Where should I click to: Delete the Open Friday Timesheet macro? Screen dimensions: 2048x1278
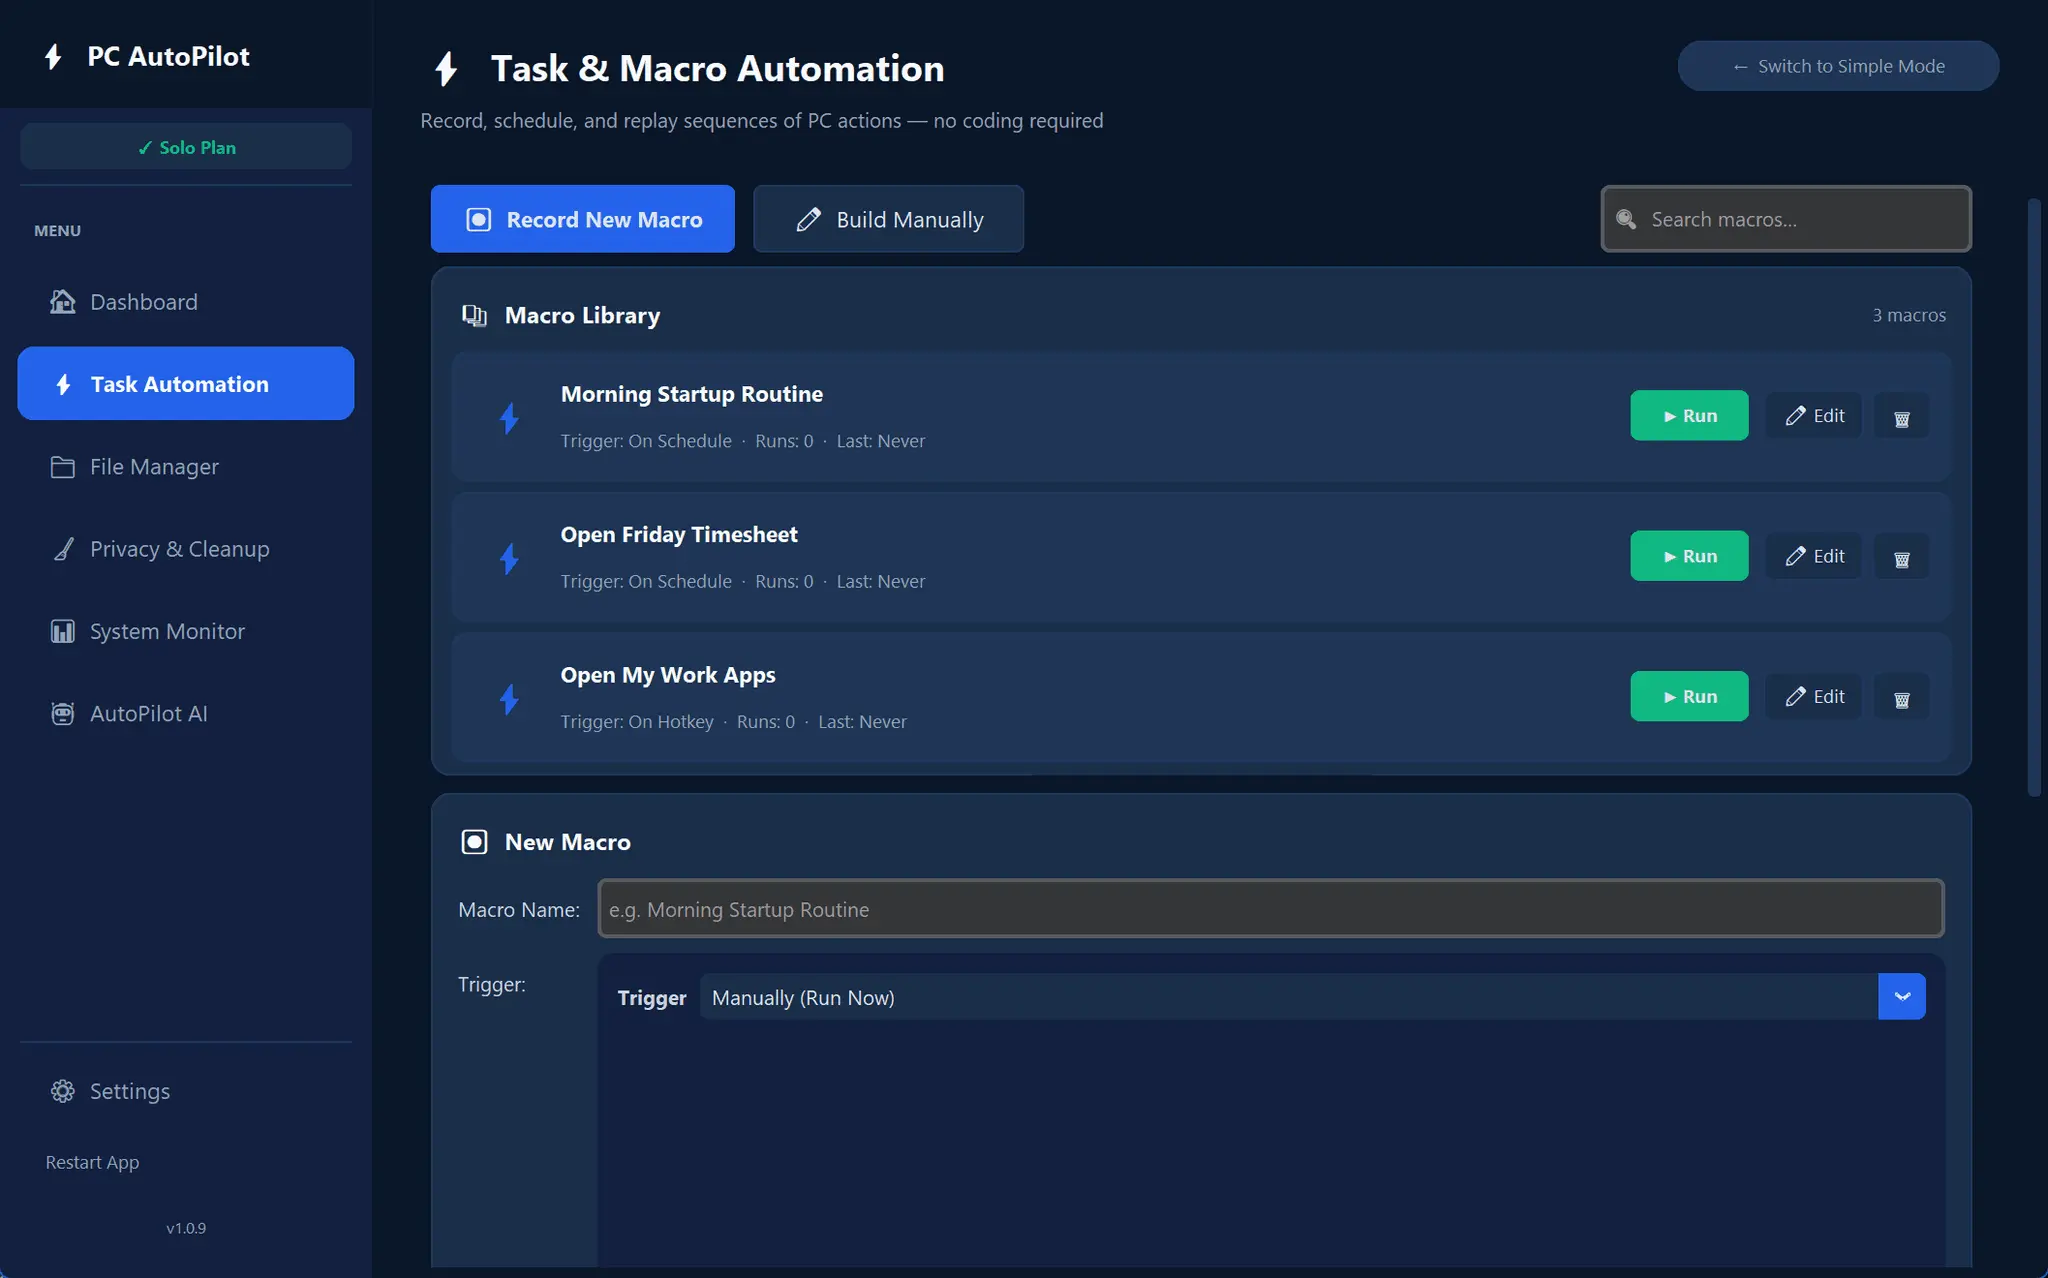(1901, 556)
